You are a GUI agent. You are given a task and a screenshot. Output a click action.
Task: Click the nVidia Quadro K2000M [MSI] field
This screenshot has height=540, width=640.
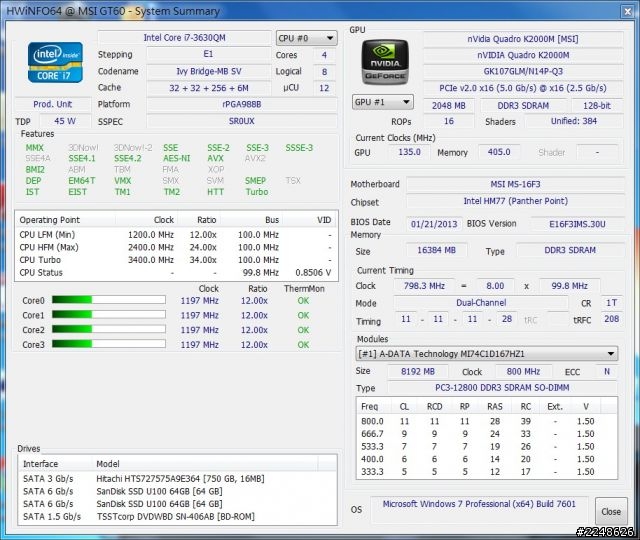tap(523, 39)
